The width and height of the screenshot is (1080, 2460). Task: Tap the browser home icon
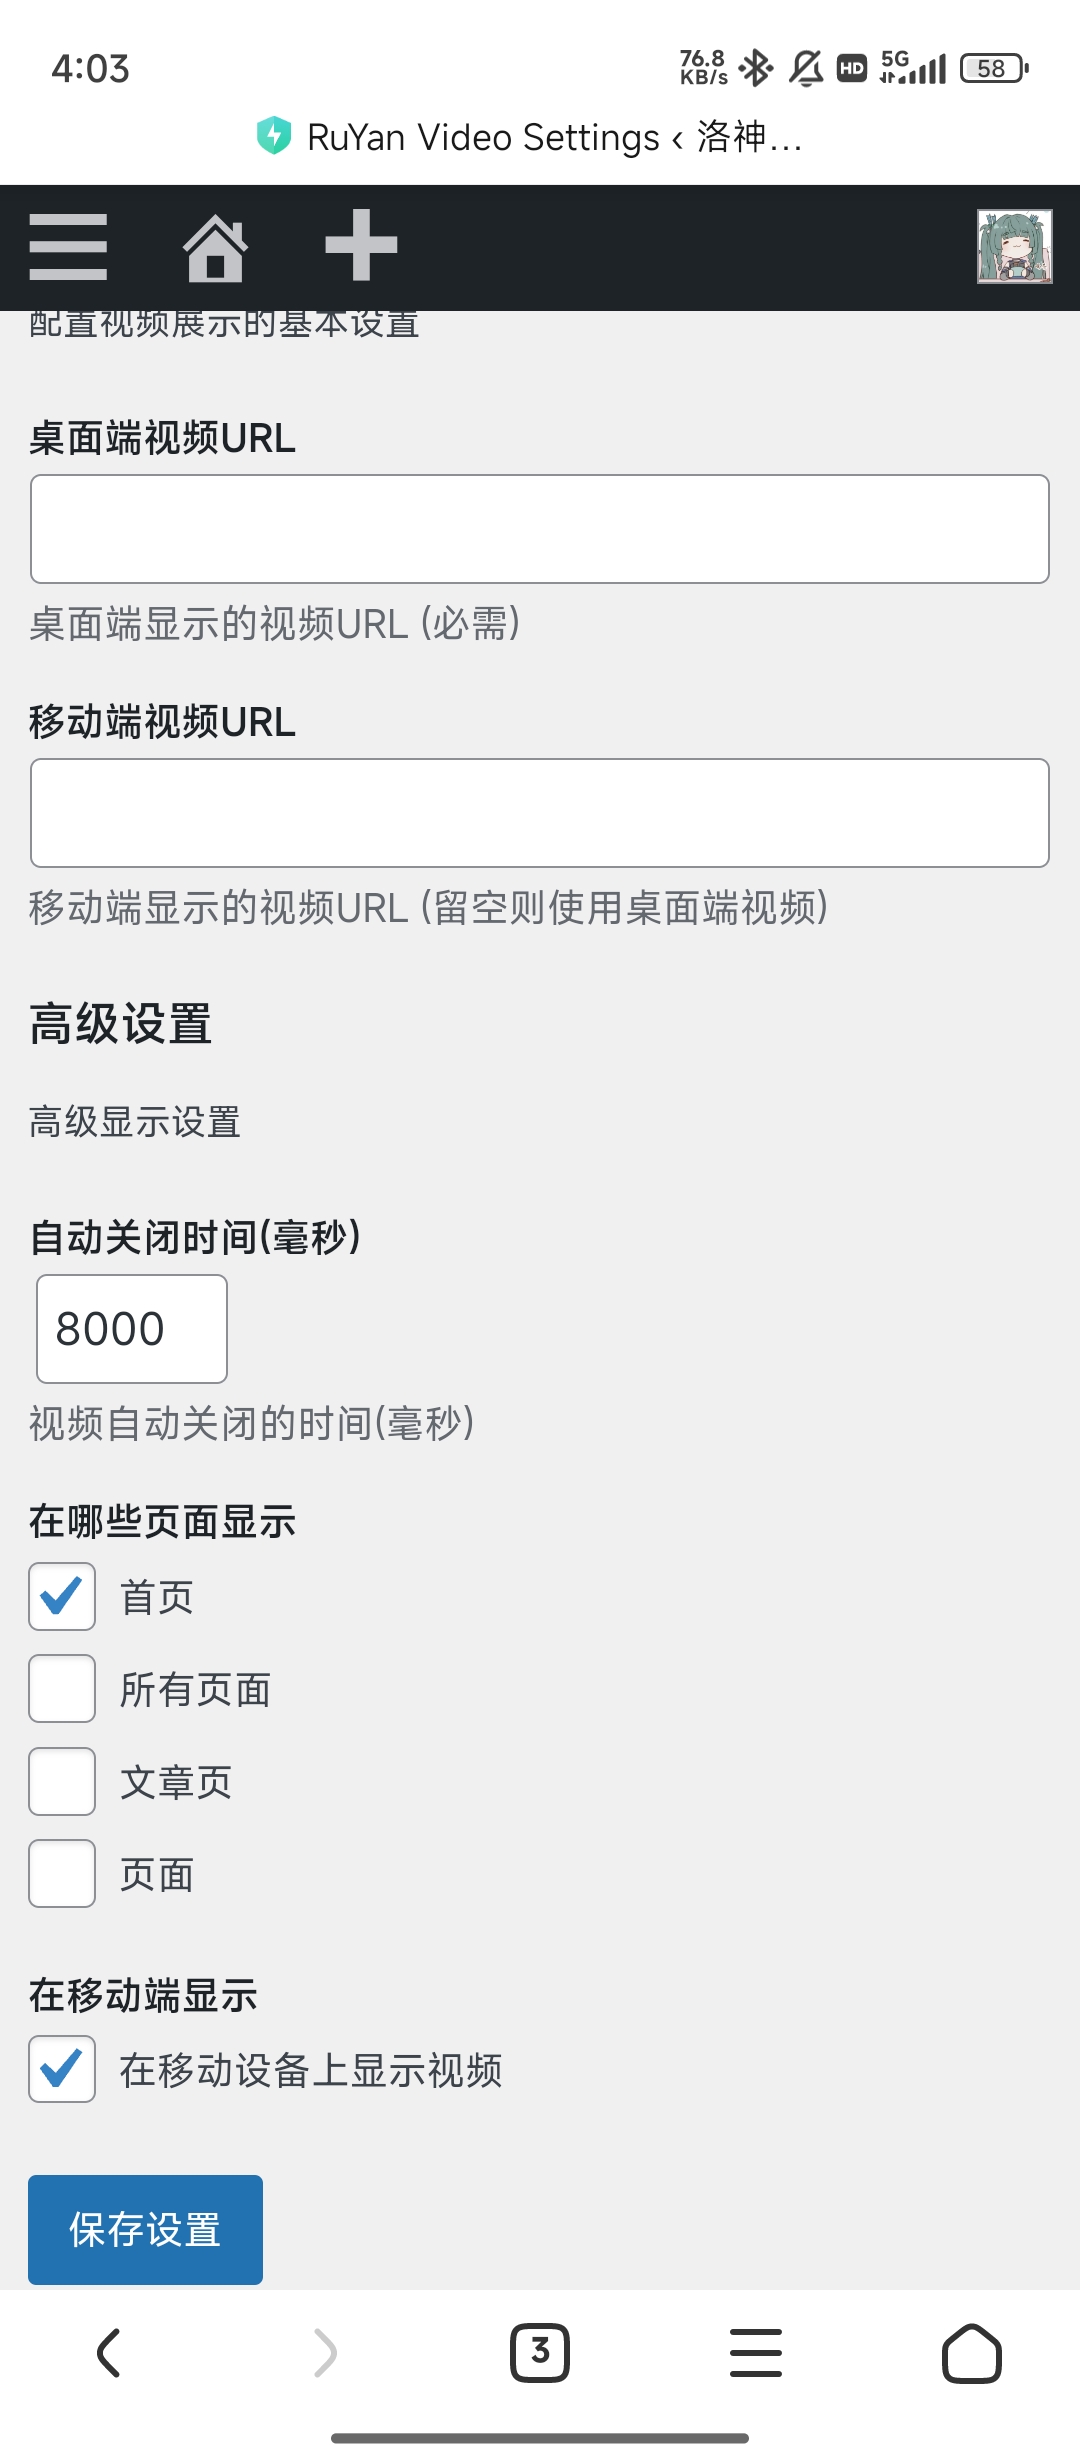click(972, 2352)
